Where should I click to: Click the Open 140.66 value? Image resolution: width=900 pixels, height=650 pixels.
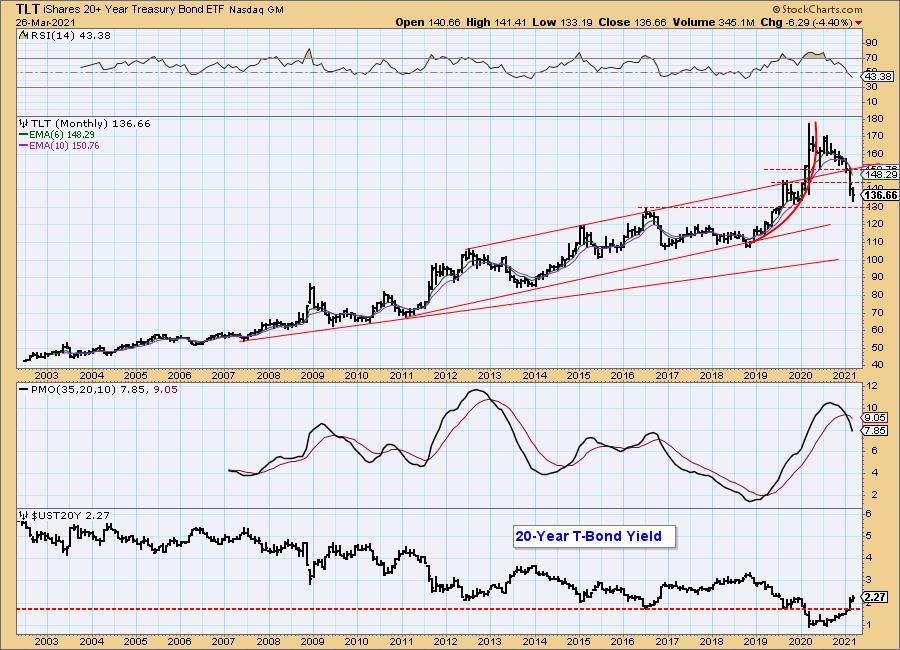pos(428,22)
